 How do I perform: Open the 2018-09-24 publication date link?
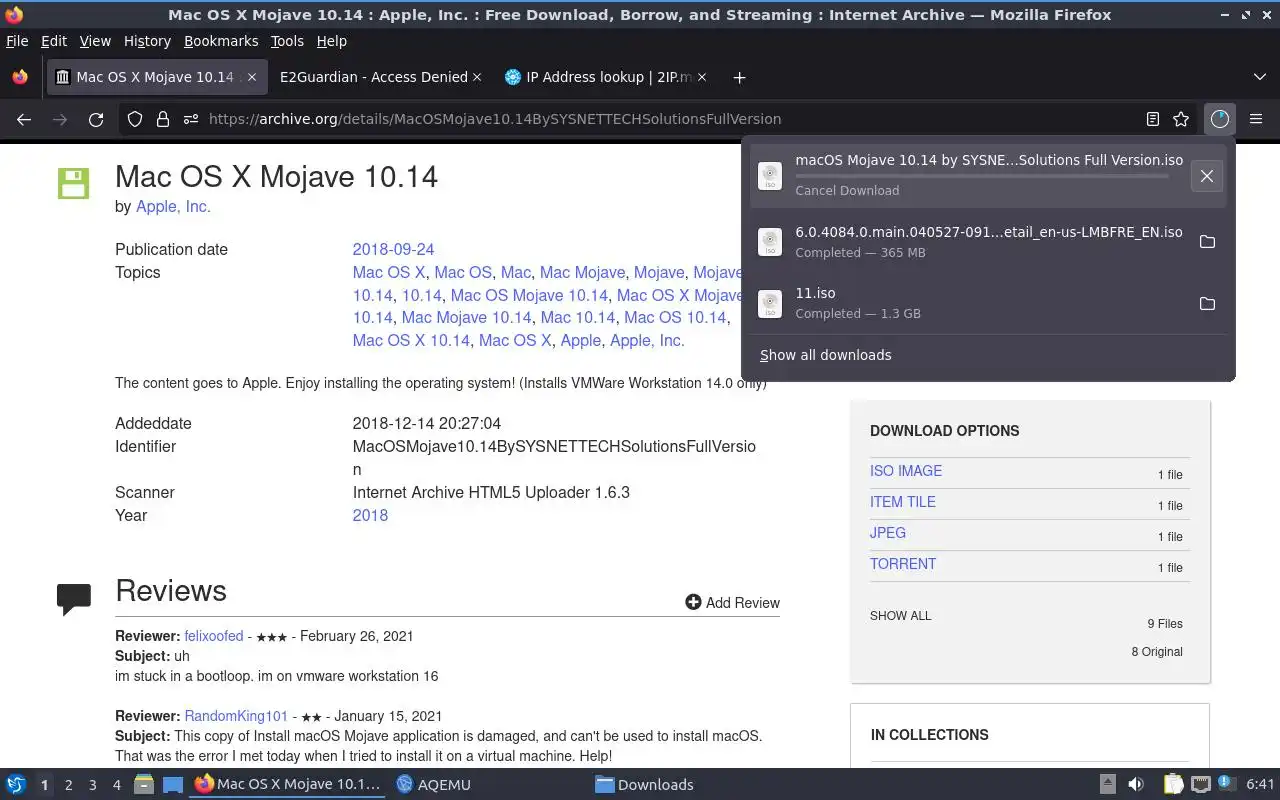[393, 249]
